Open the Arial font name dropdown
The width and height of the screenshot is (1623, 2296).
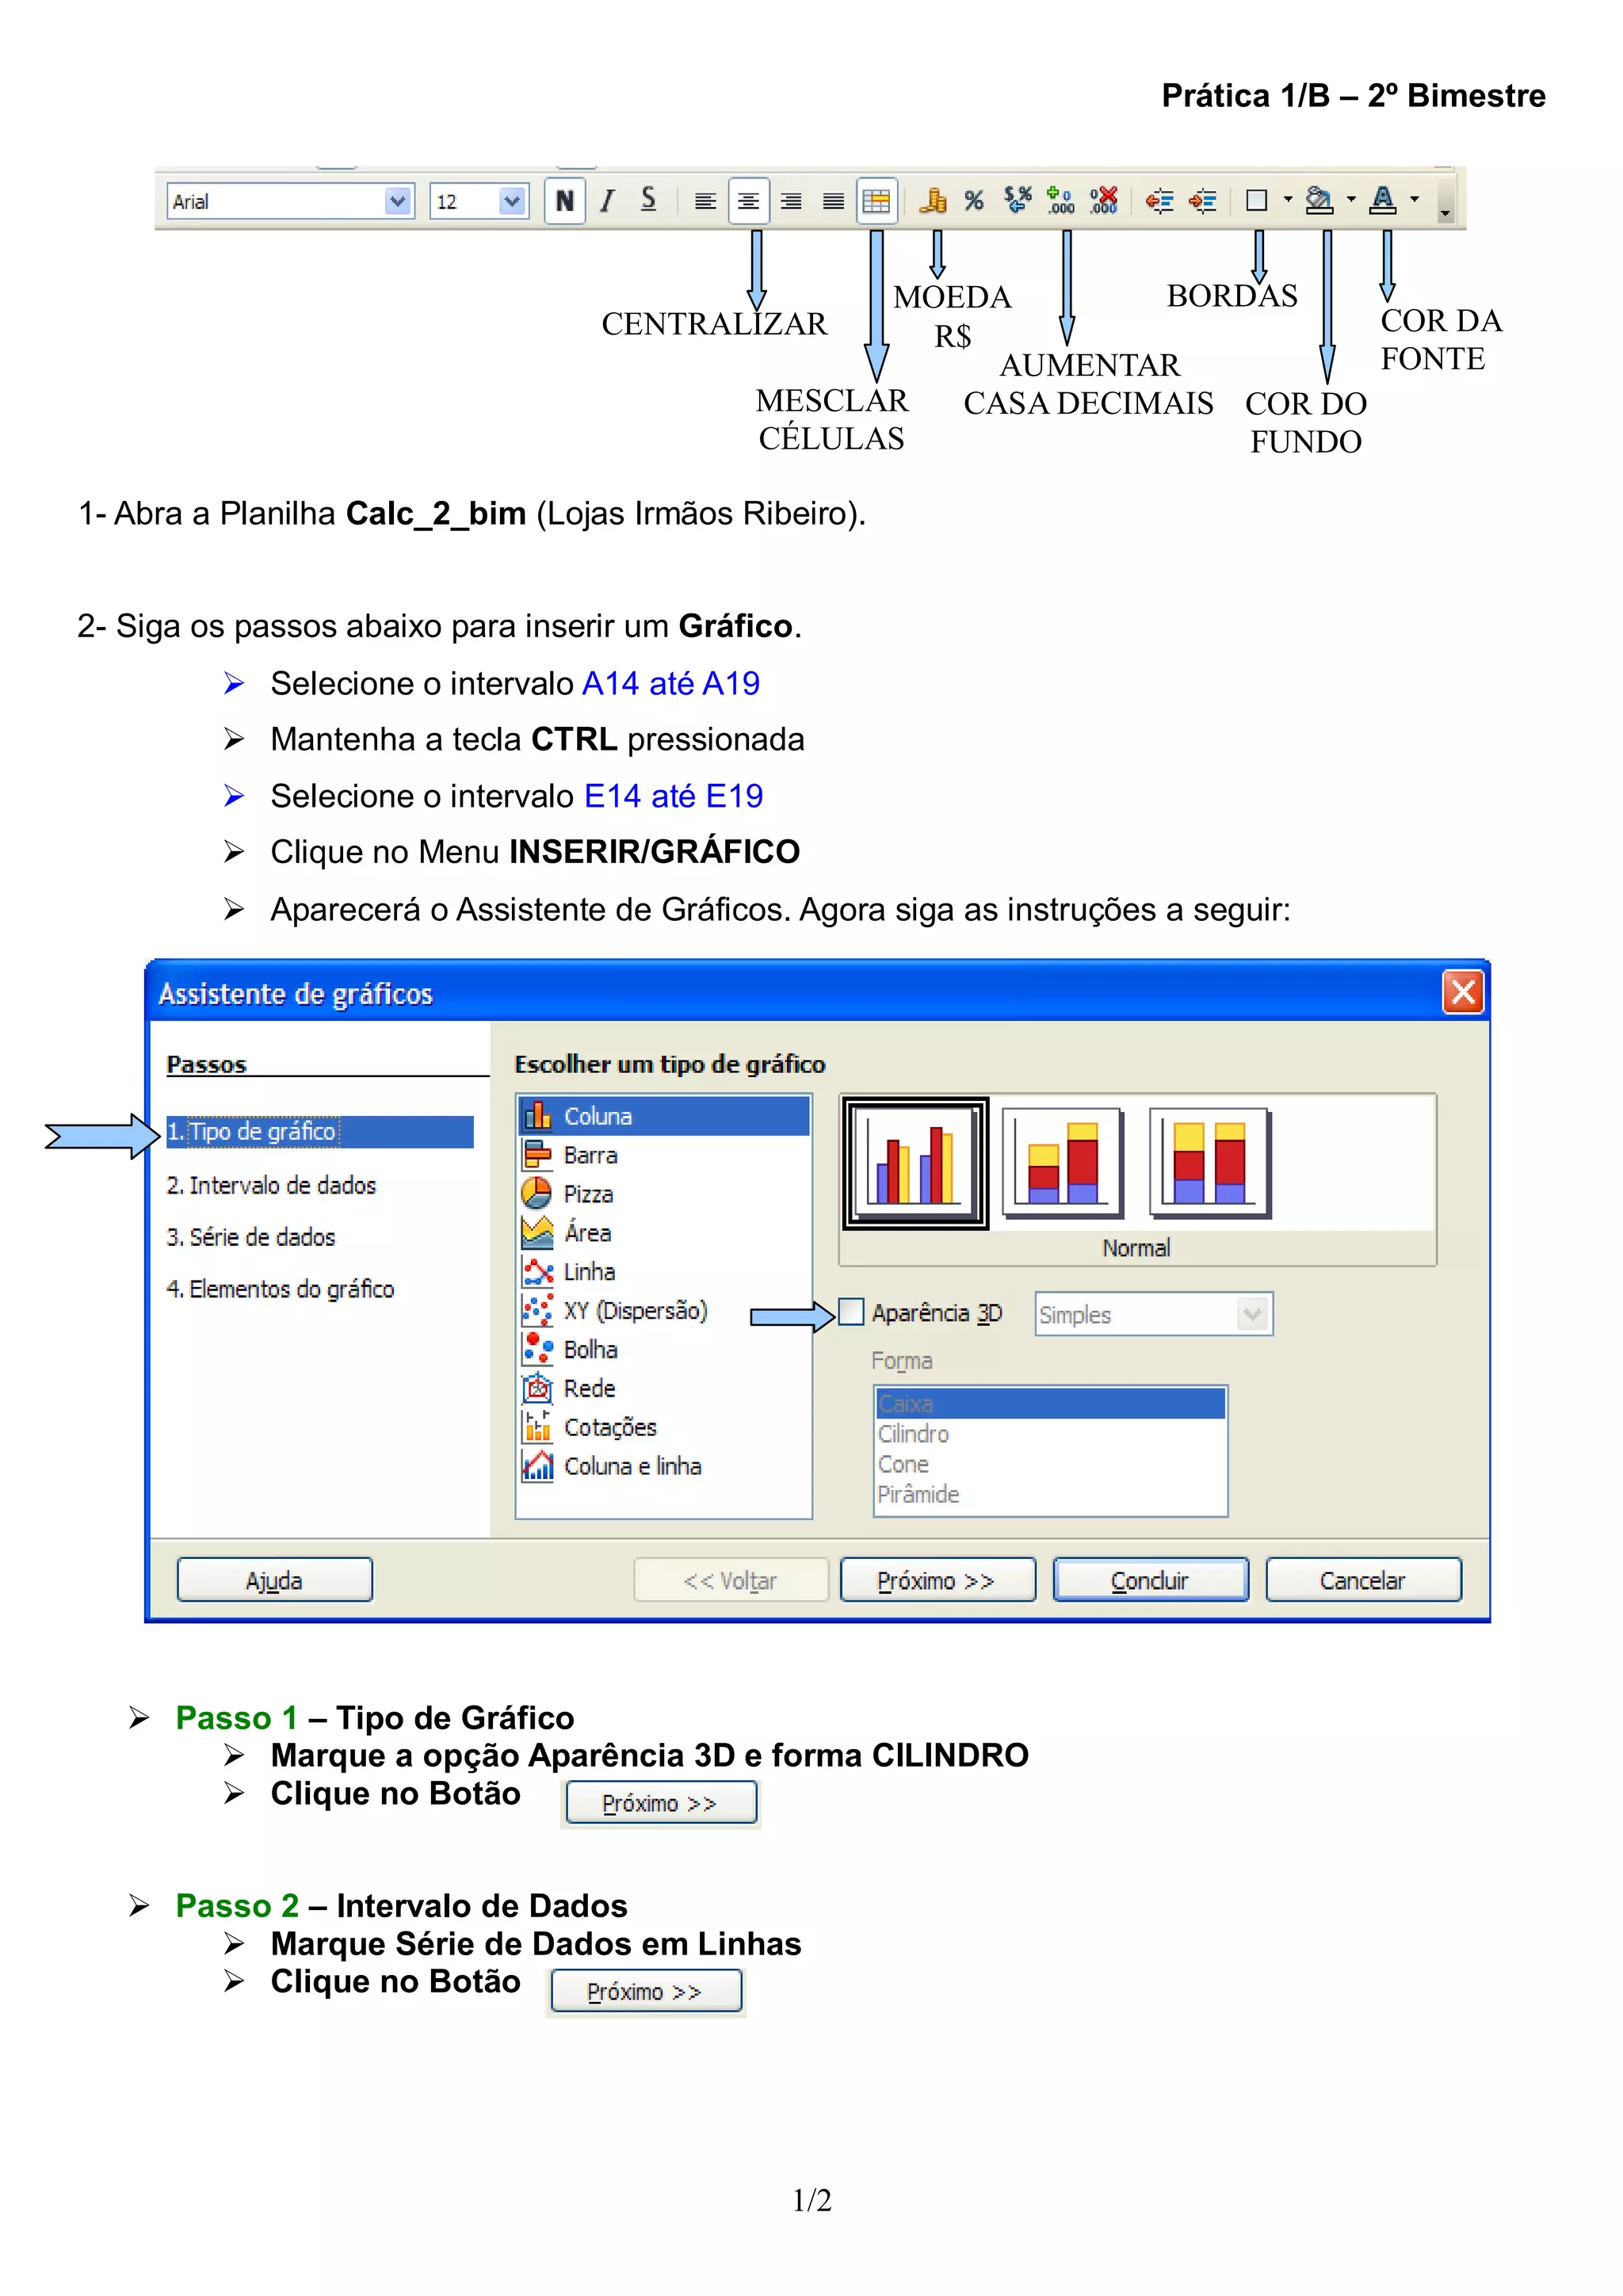397,201
